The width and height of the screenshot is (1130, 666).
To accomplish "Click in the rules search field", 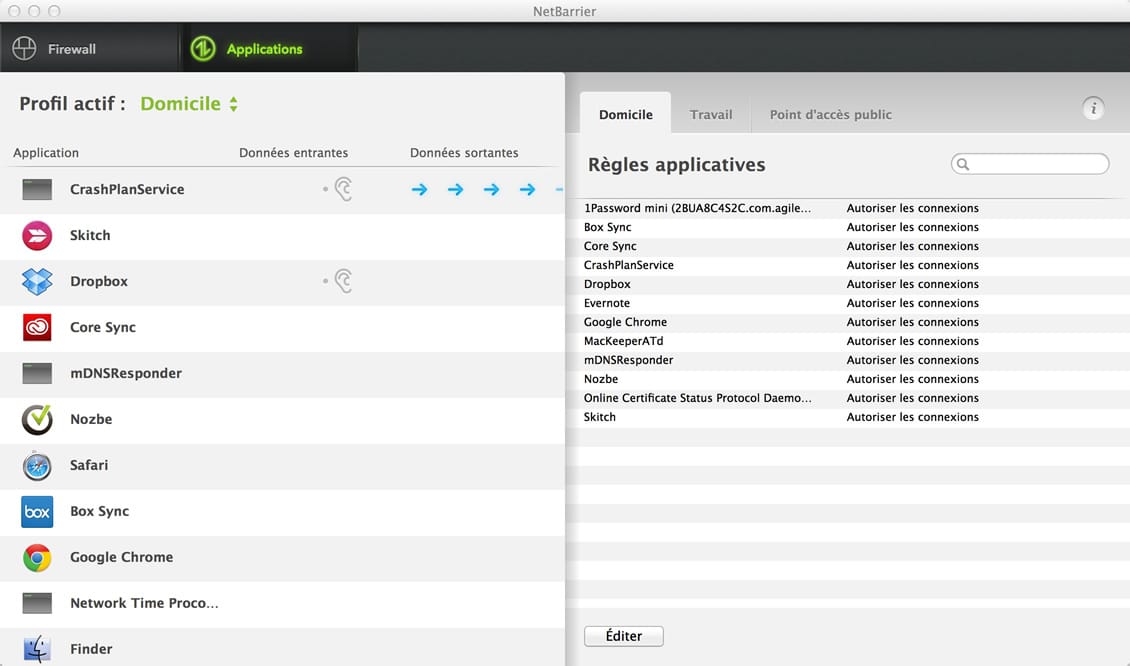I will 1030,164.
